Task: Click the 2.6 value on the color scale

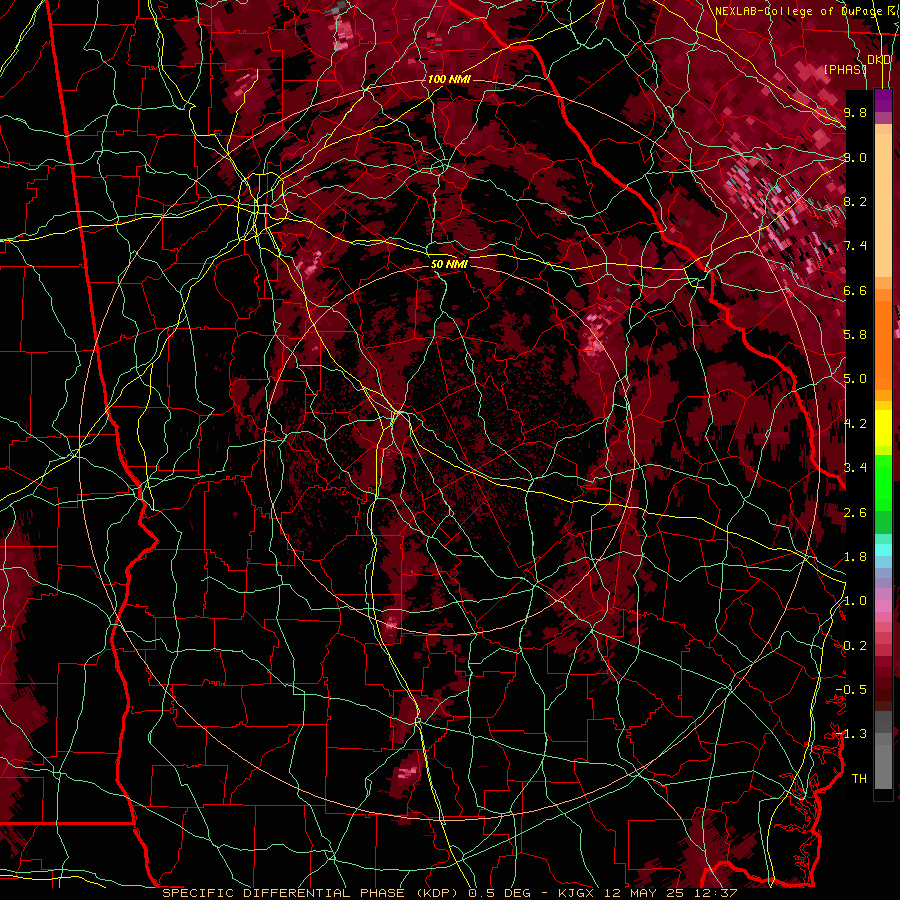Action: click(x=855, y=513)
